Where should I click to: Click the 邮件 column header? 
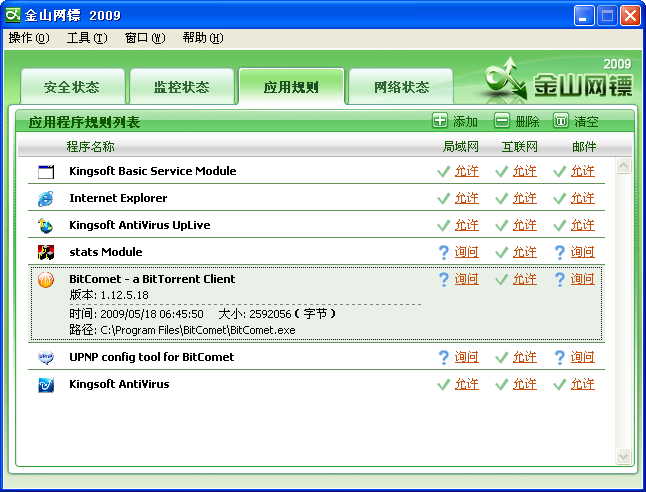pos(584,146)
